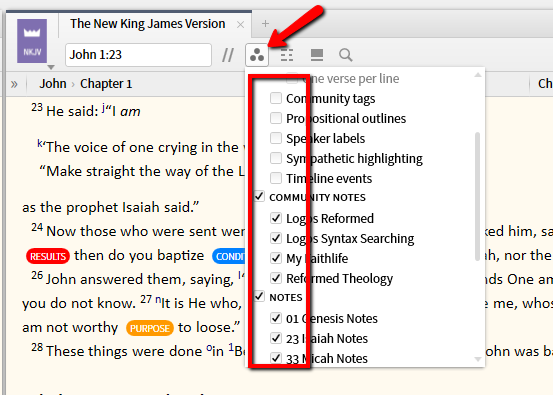Uncheck the NOTES group checkbox
Screen dimensions: 553x395
click(259, 296)
